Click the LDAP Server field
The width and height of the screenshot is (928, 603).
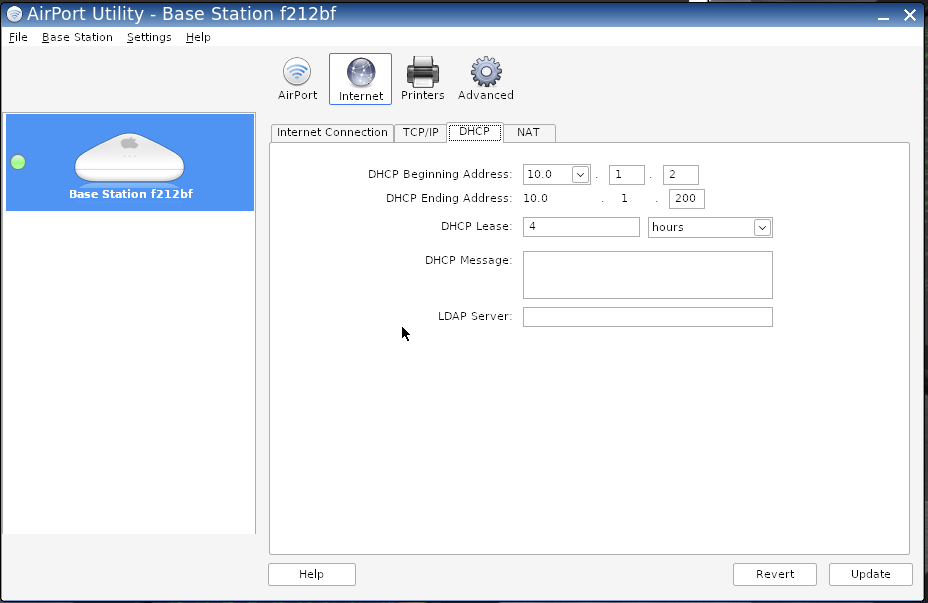click(x=647, y=317)
